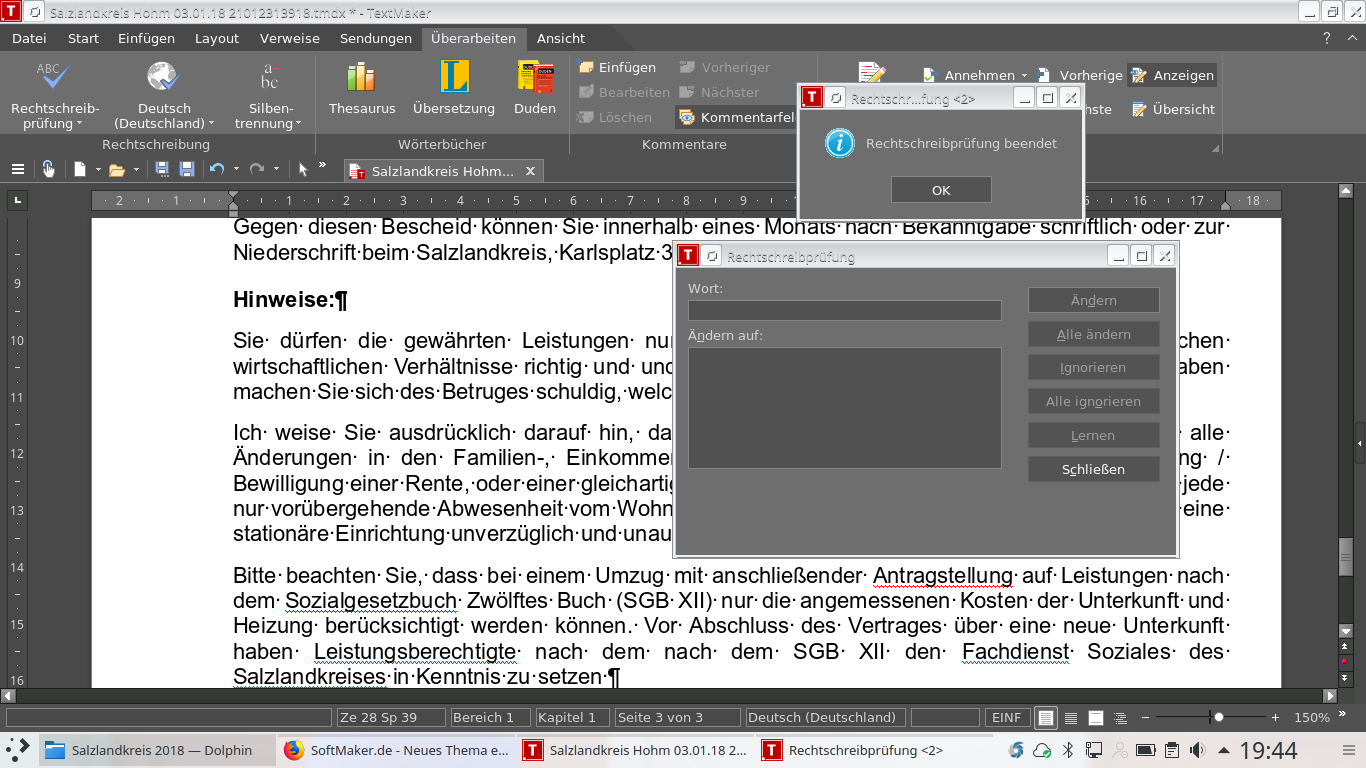
Task: Open the Annehmen dropdown arrow
Action: pos(1024,76)
